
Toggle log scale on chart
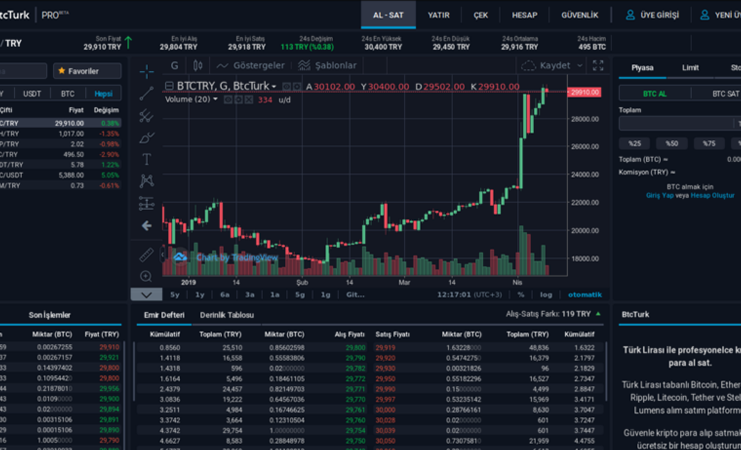tap(546, 294)
